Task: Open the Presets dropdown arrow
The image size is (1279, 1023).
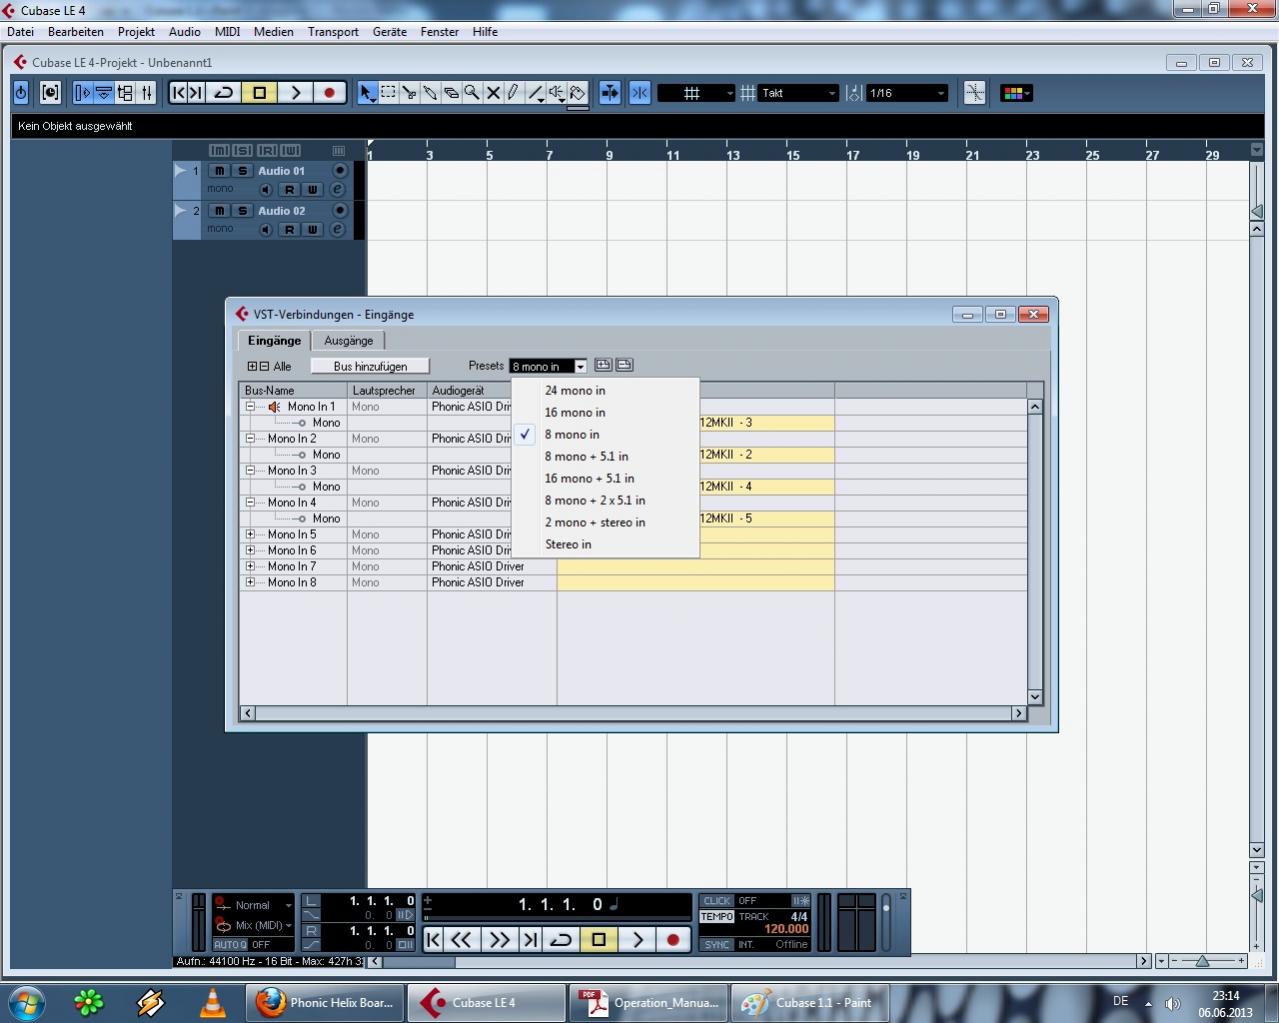Action: 580,366
